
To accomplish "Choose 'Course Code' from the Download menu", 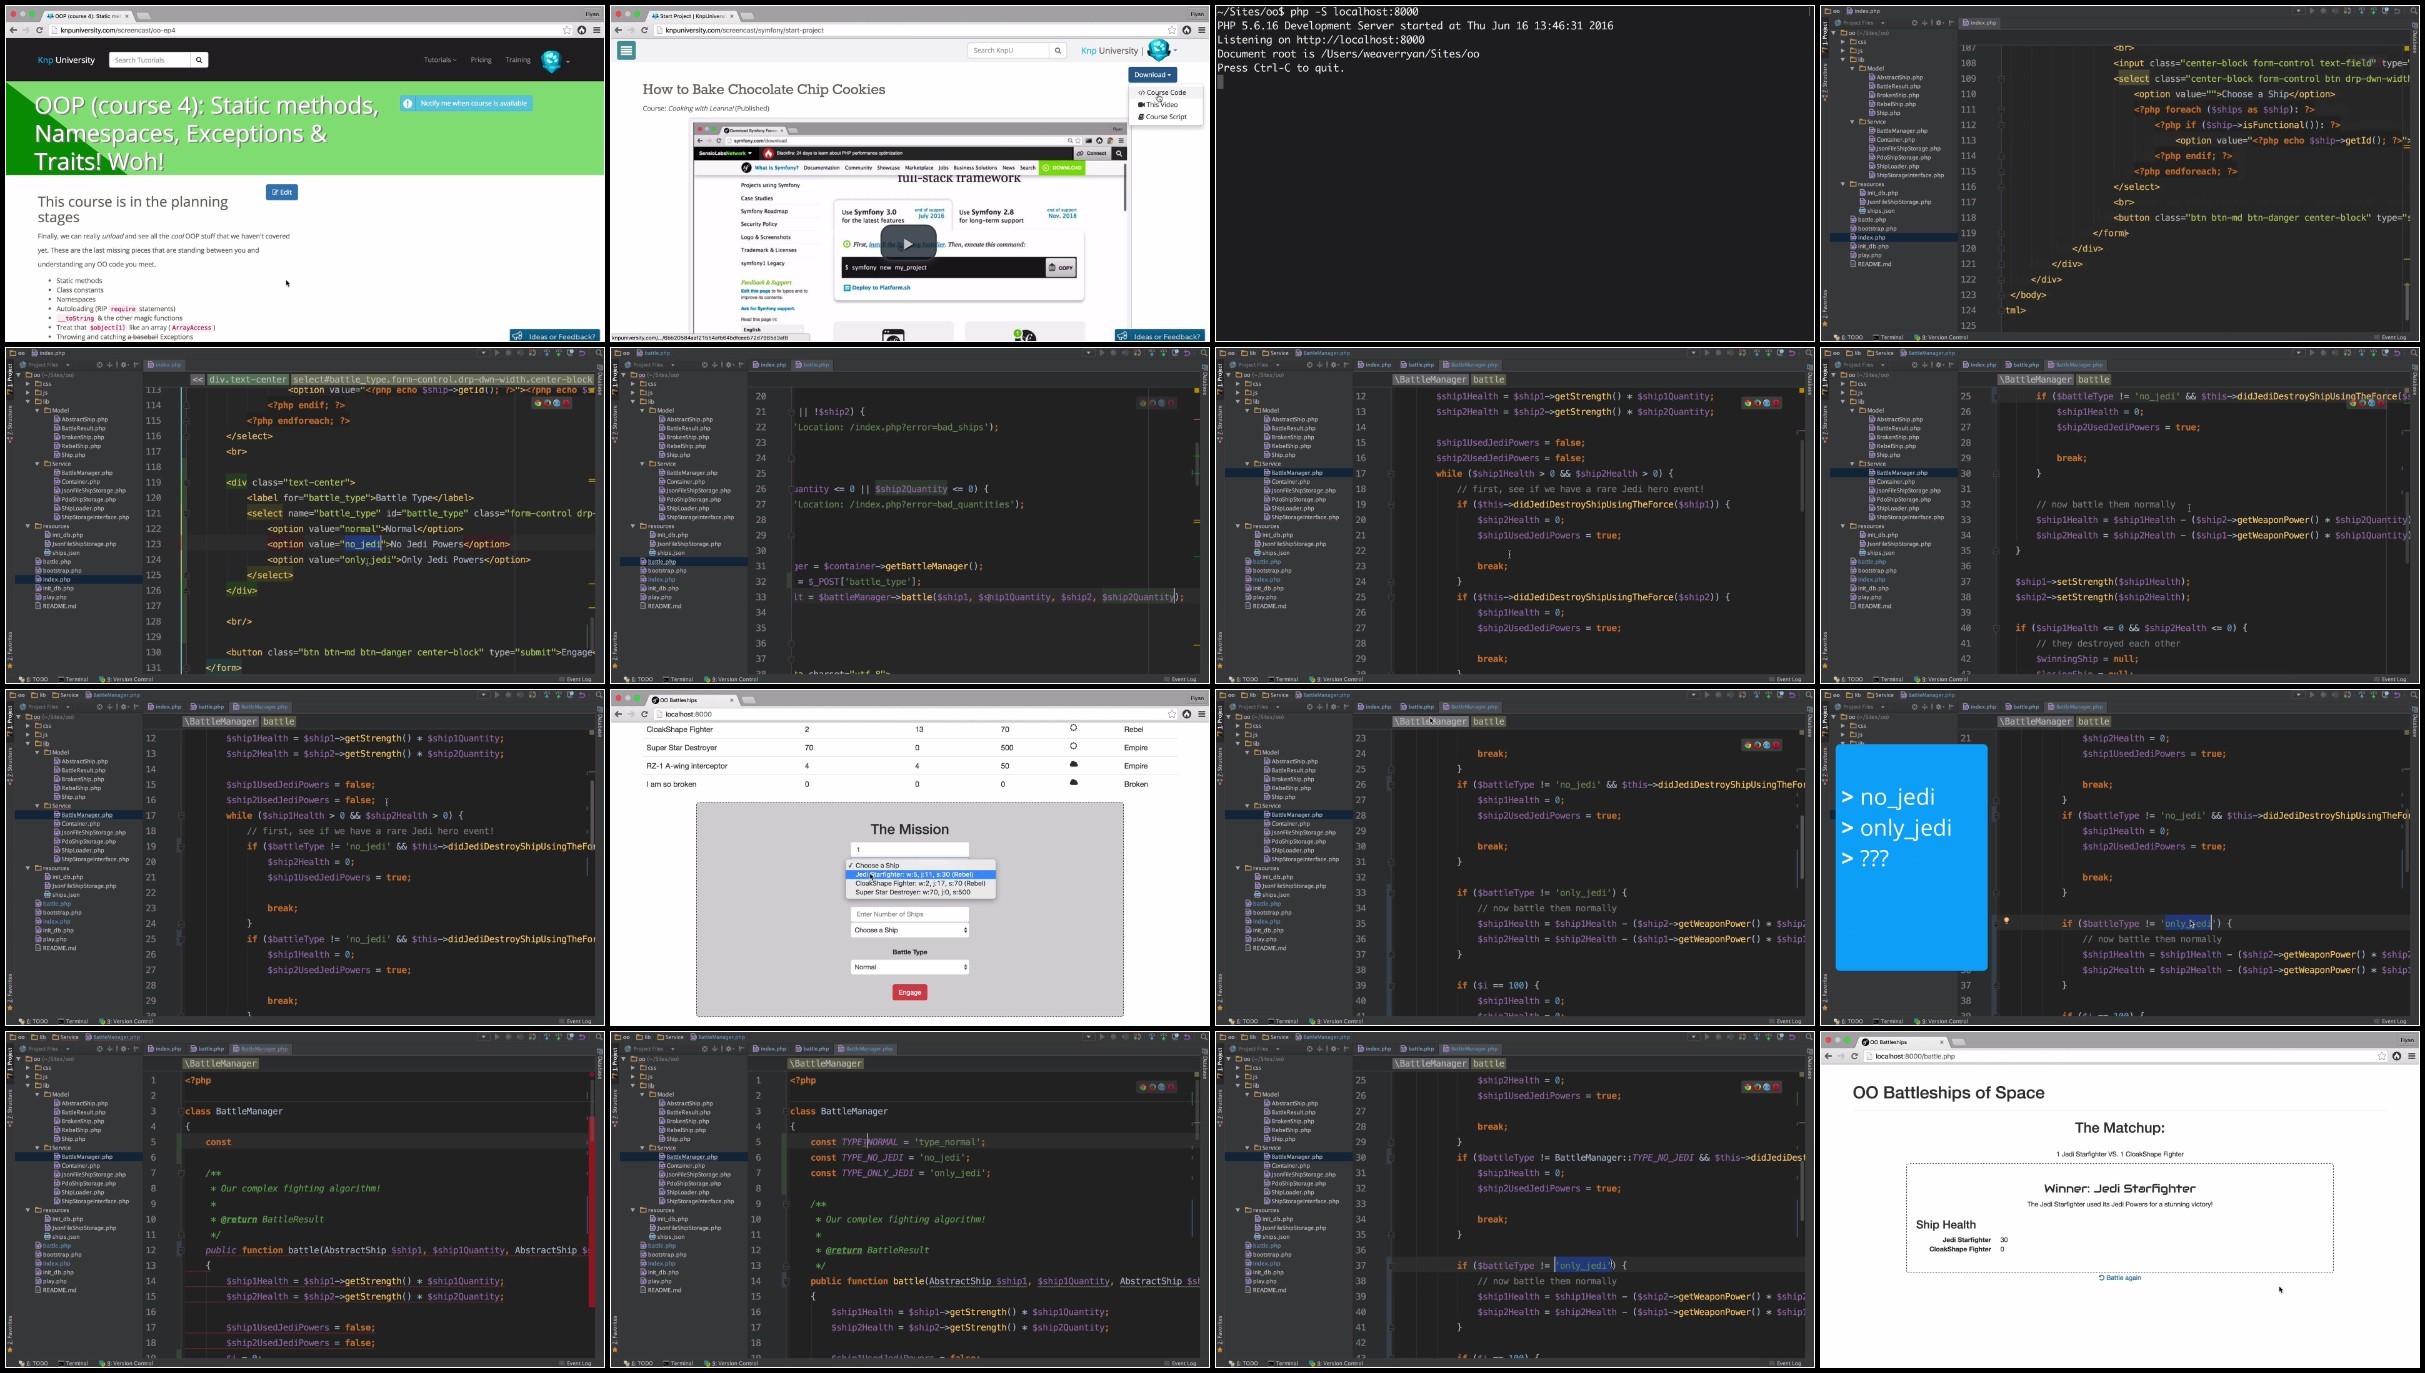I will coord(1162,92).
